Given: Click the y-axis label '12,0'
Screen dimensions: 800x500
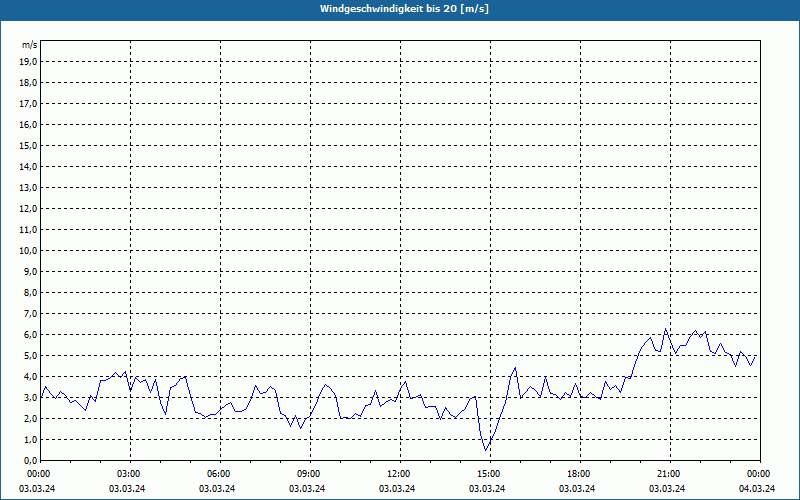Looking at the screenshot, I should click(x=29, y=209).
